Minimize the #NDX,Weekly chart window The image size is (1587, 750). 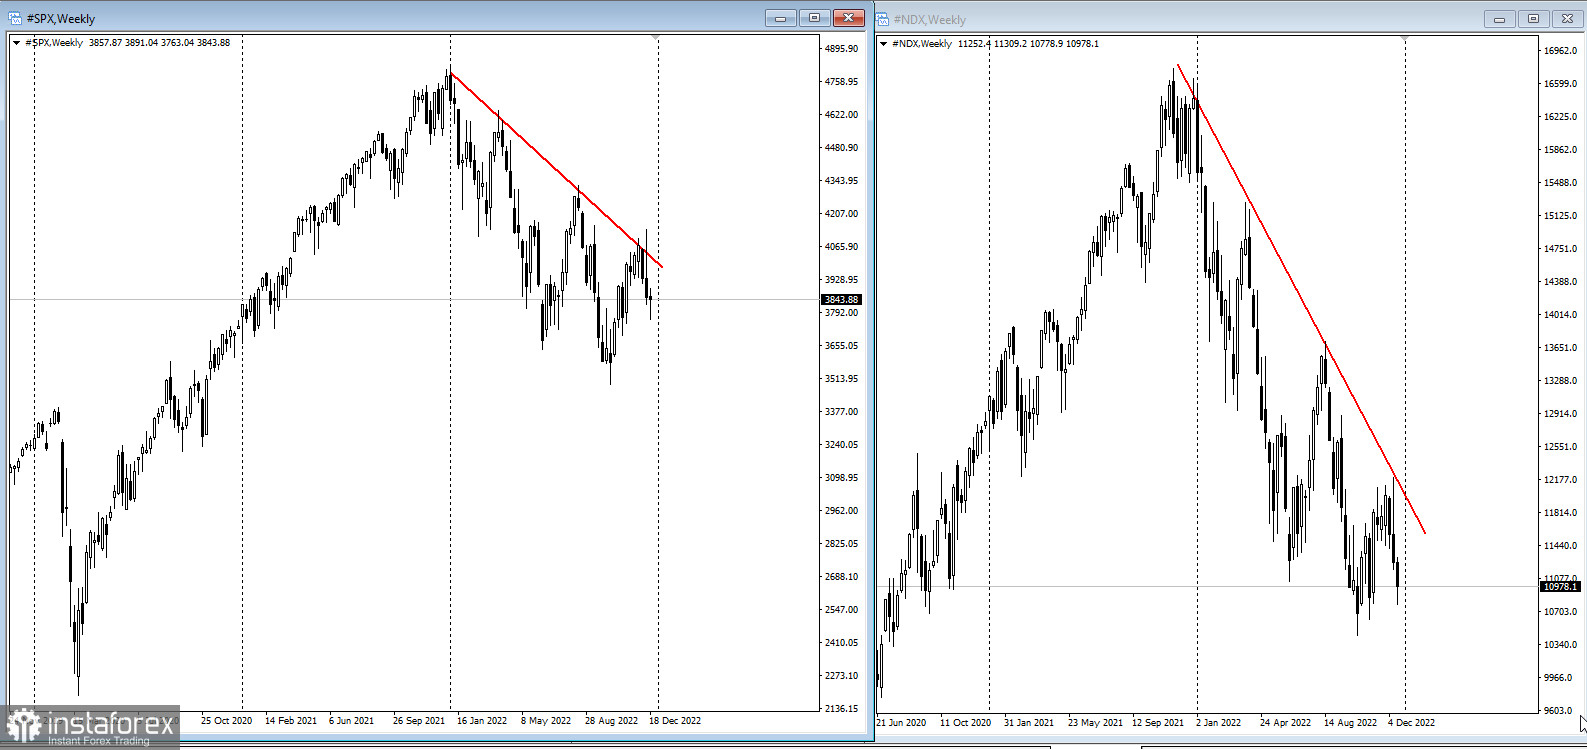click(1500, 19)
